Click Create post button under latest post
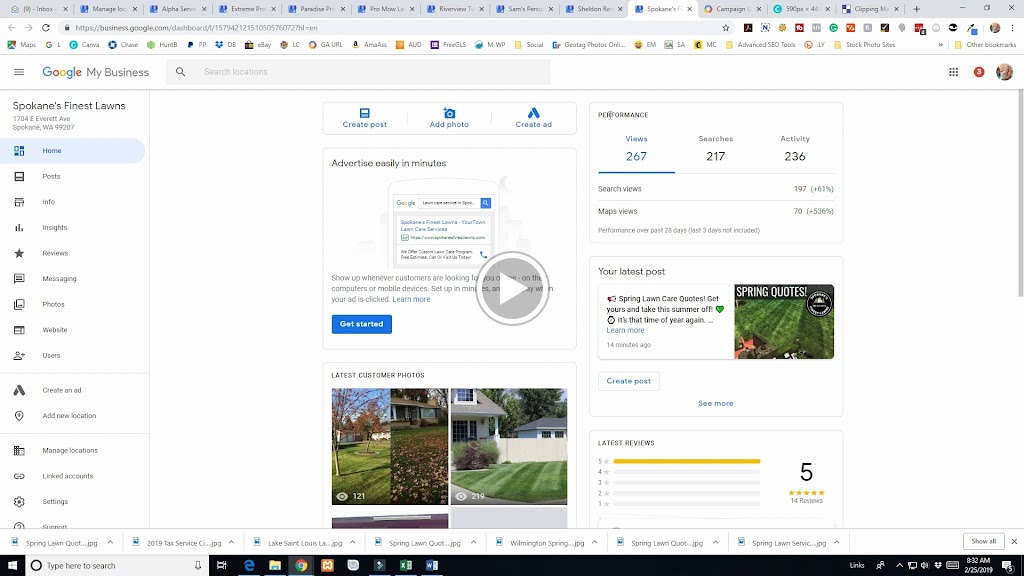 628,381
